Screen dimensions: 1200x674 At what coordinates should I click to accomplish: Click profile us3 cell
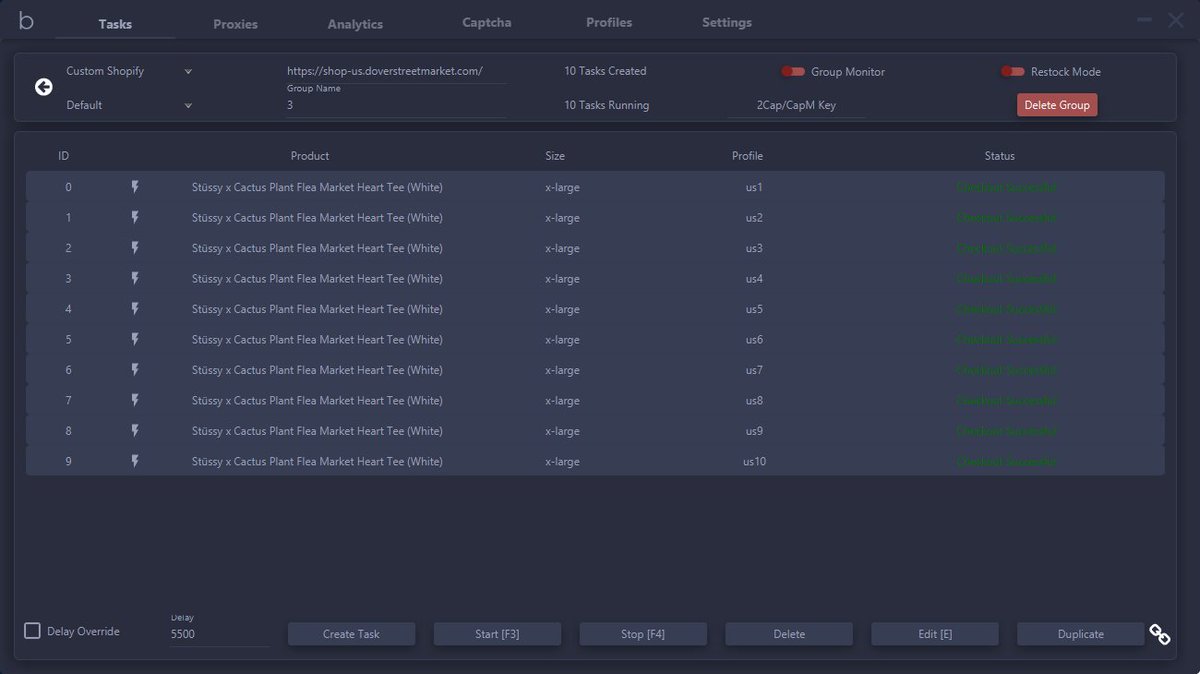(754, 248)
